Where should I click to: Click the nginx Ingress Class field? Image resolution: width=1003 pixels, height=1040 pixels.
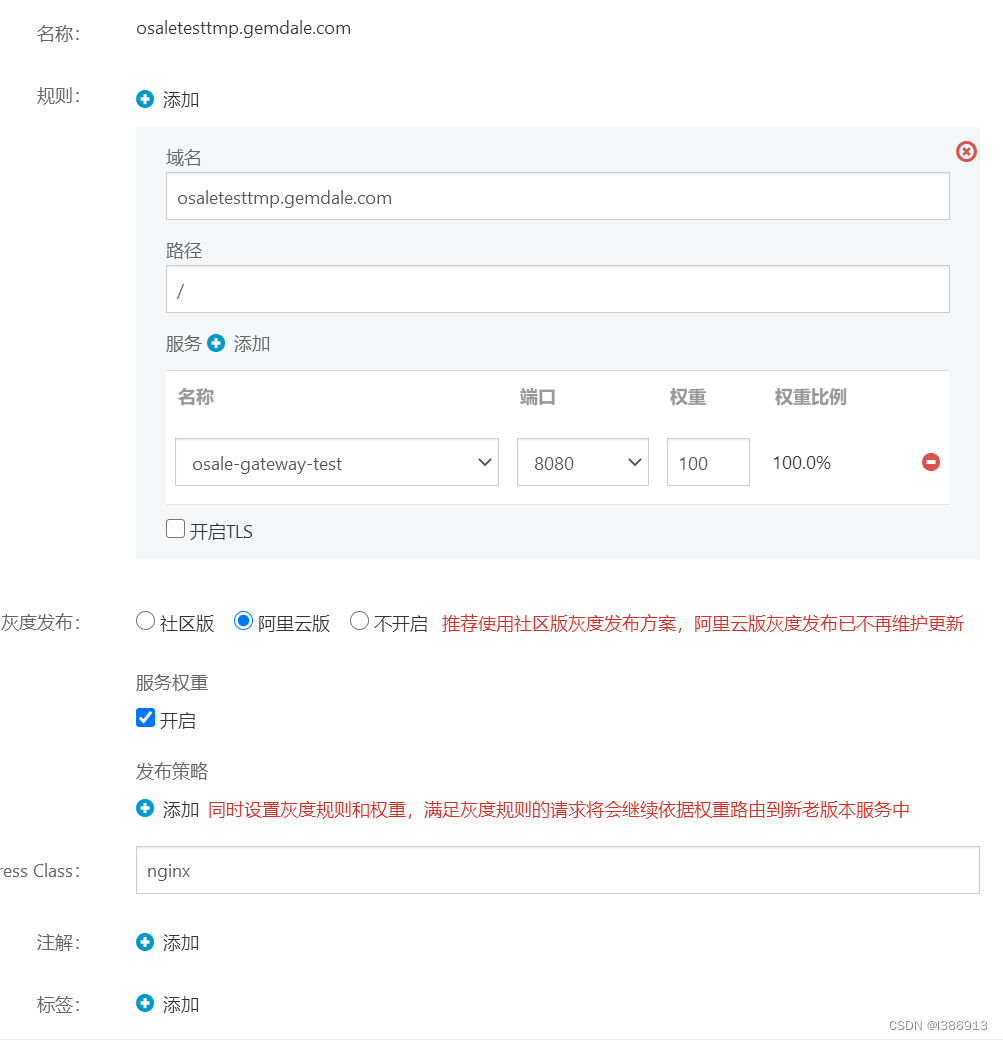pyautogui.click(x=557, y=870)
